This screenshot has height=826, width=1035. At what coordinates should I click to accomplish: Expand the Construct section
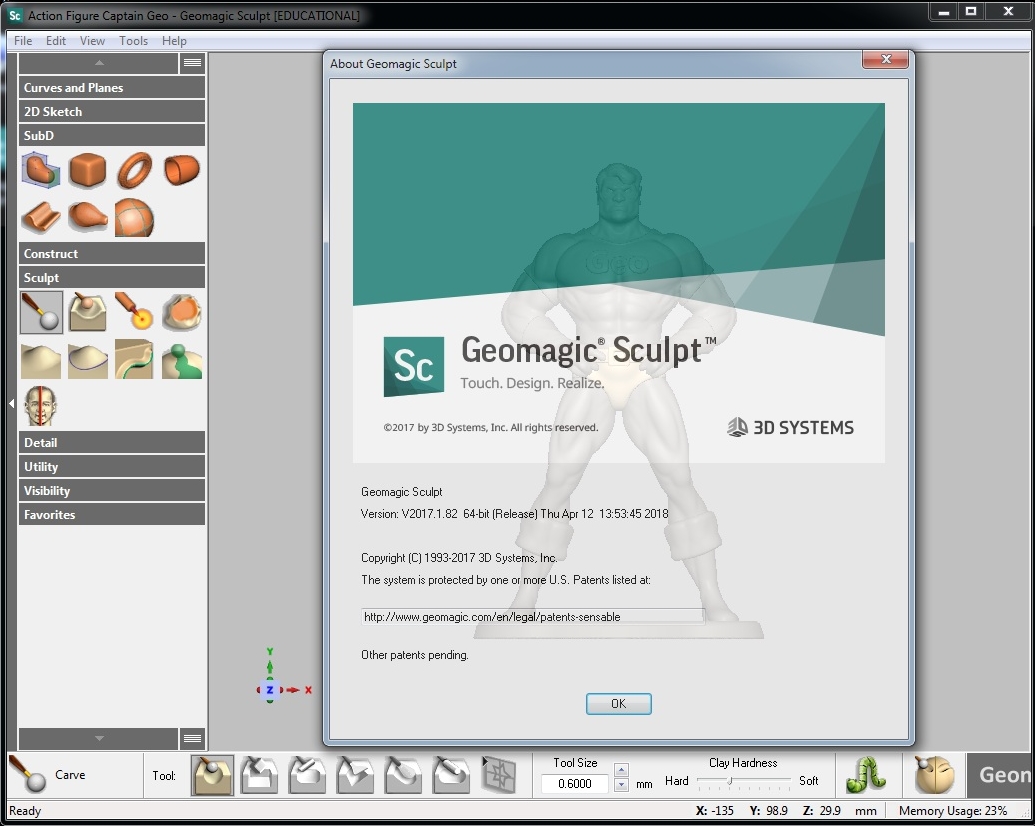(x=112, y=254)
